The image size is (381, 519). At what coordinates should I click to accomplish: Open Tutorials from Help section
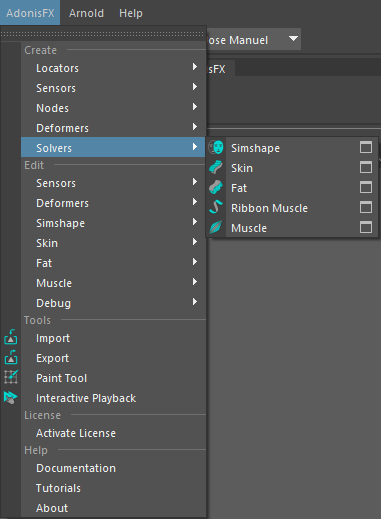(113, 488)
